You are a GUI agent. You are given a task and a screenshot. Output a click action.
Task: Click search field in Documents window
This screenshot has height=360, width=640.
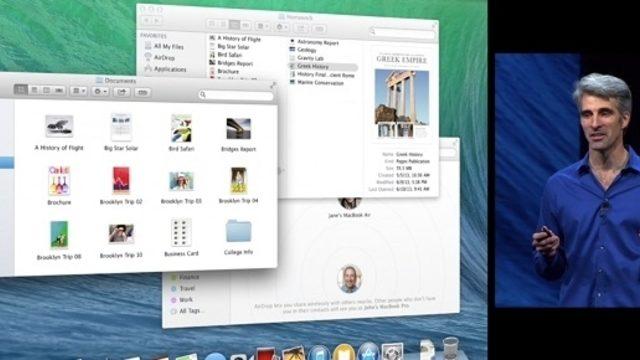tap(236, 95)
